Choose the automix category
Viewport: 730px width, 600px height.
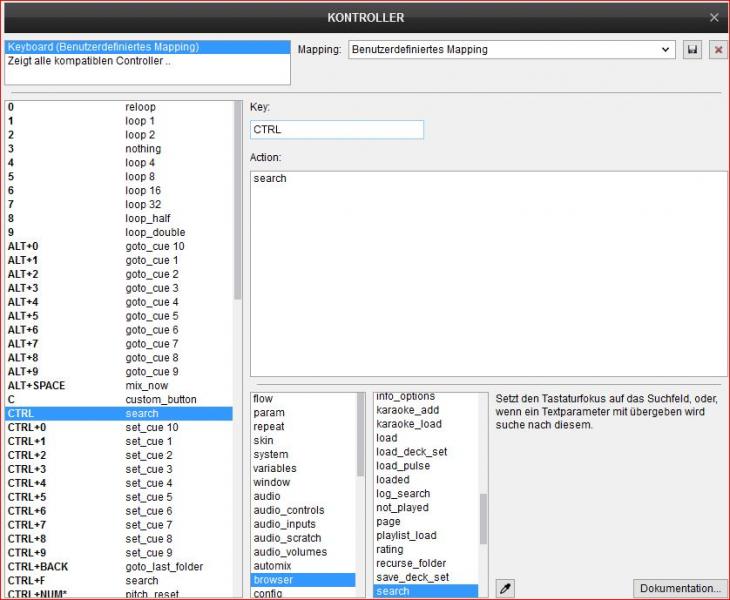(x=303, y=566)
